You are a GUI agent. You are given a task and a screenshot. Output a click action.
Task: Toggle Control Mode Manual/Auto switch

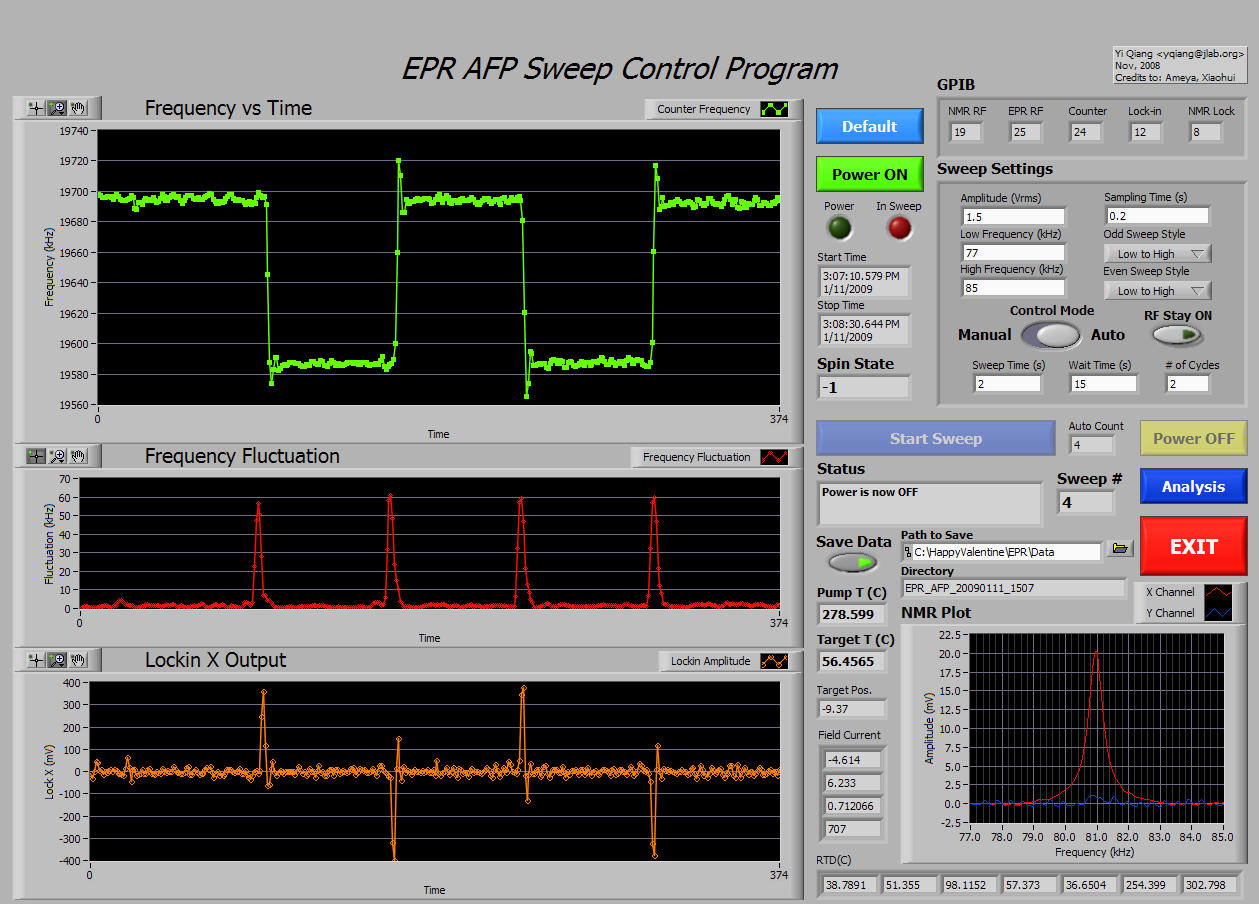click(1053, 335)
